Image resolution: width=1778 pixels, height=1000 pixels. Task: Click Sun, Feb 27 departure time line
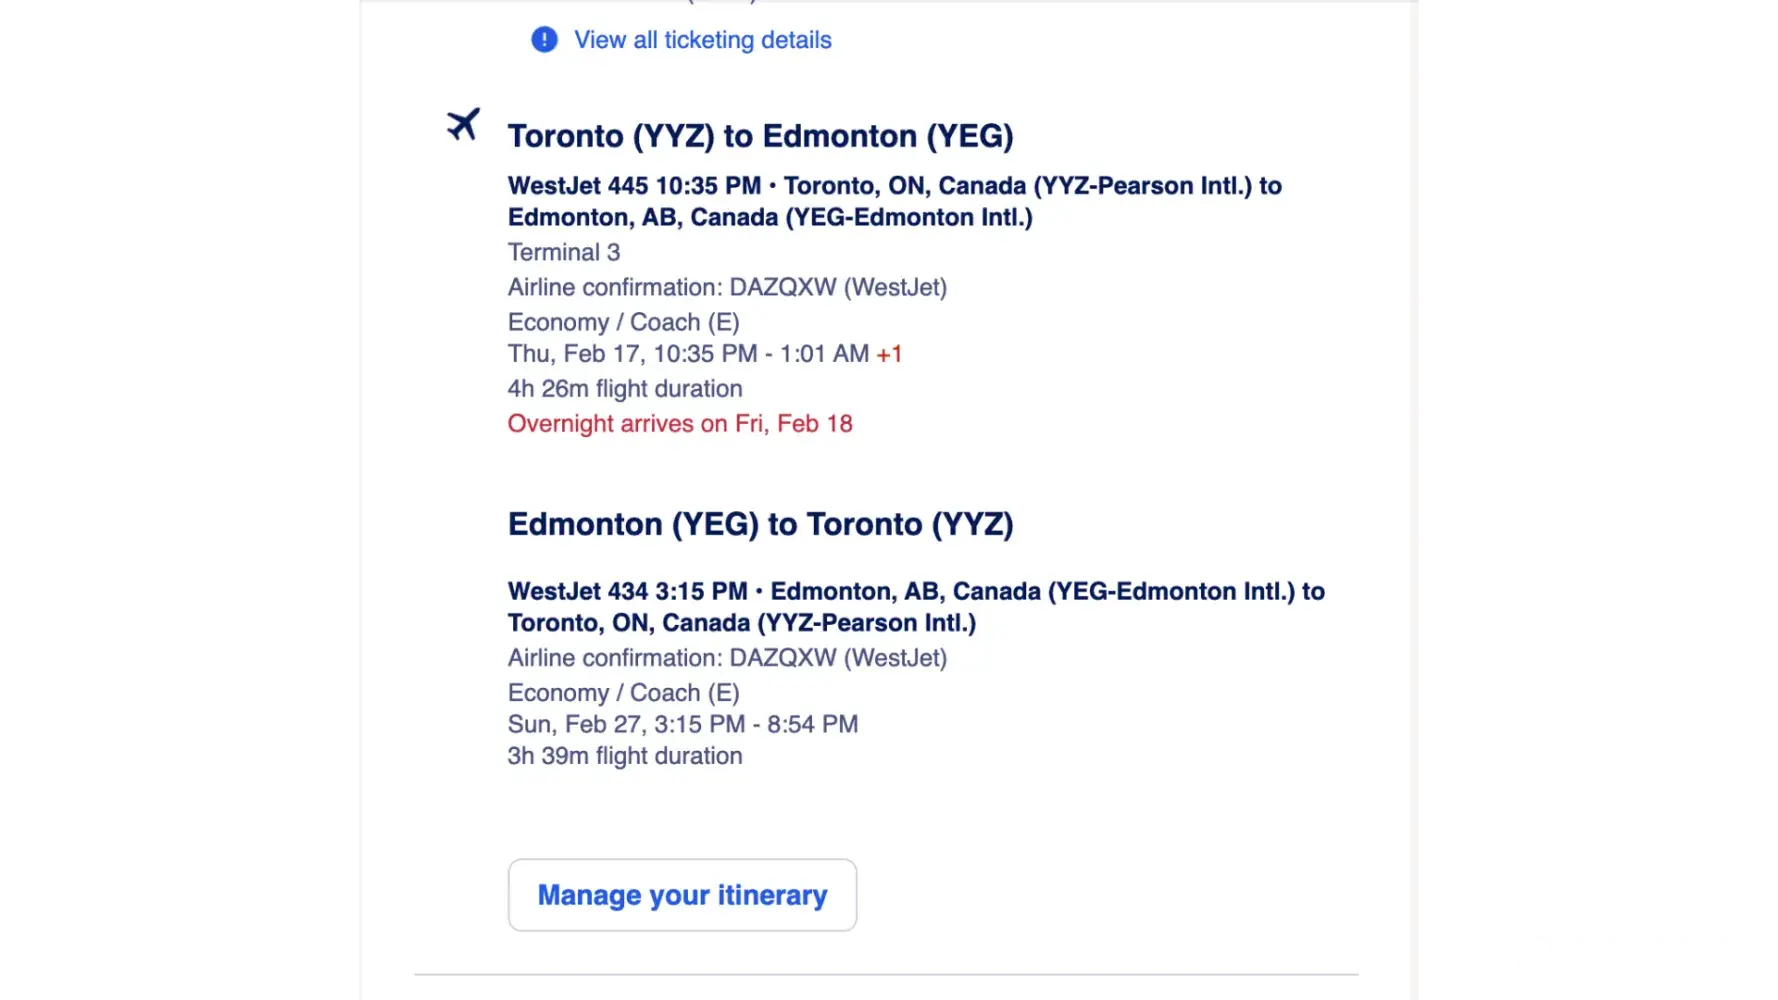[x=683, y=724]
